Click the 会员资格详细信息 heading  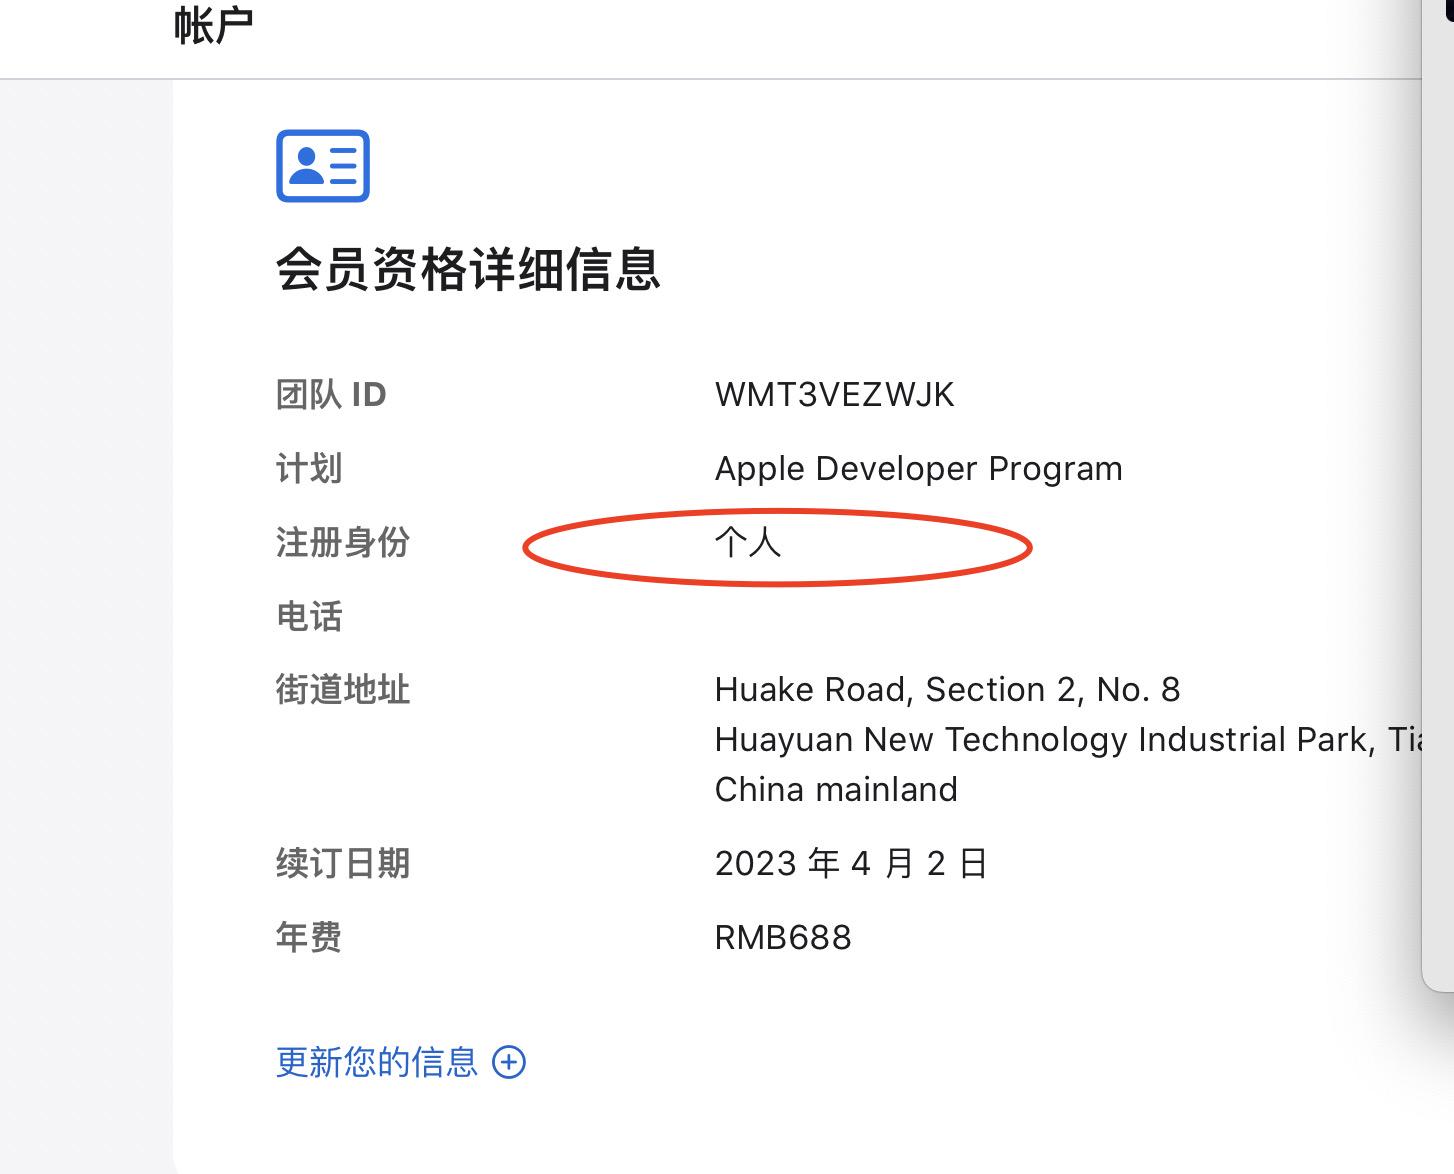(x=468, y=269)
